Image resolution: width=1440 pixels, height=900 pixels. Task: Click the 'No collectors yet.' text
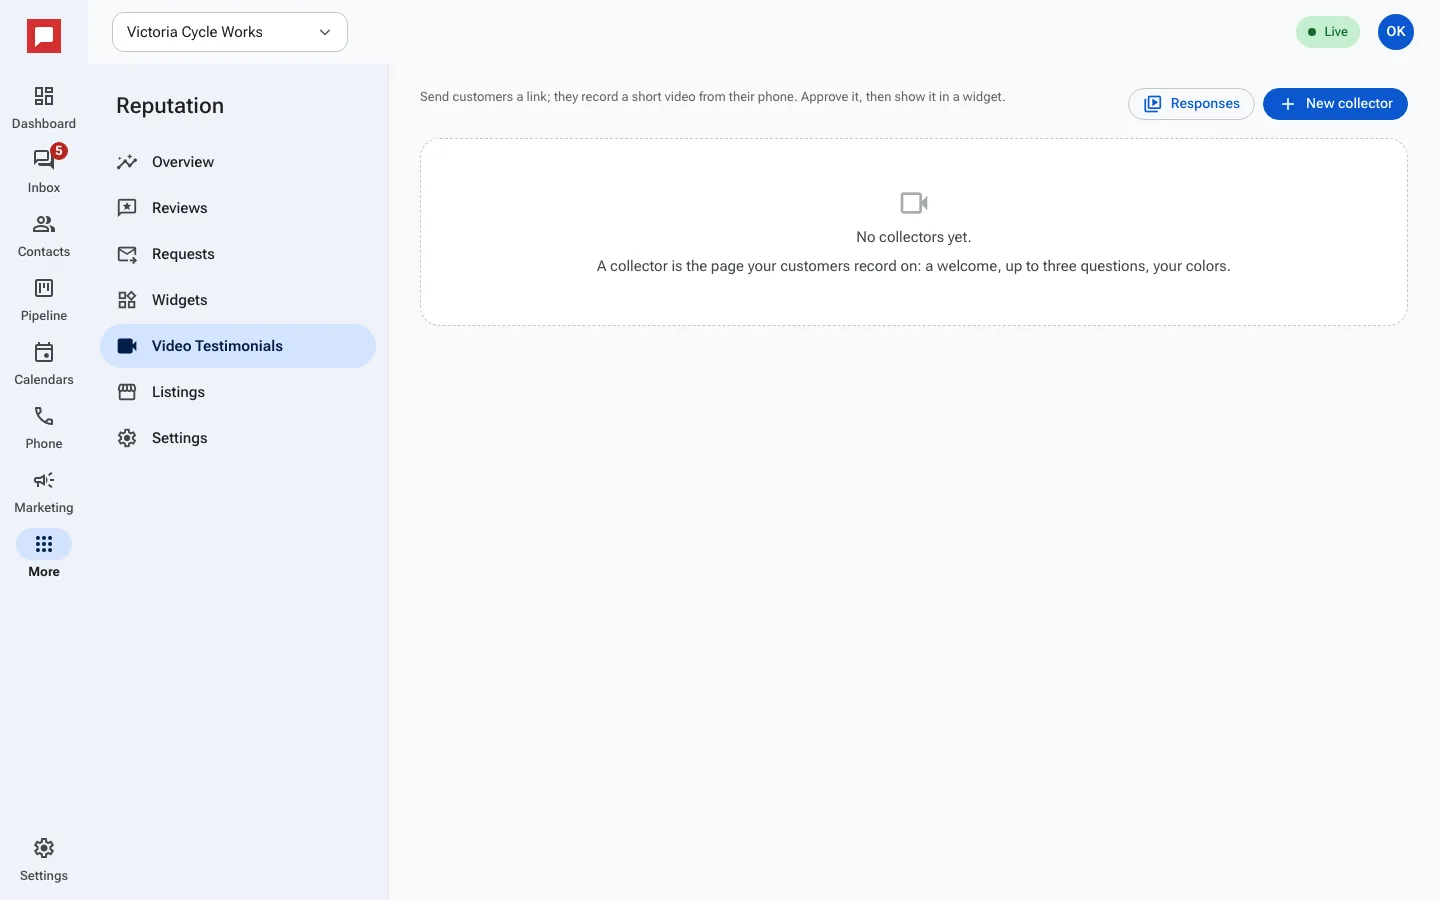pos(914,237)
